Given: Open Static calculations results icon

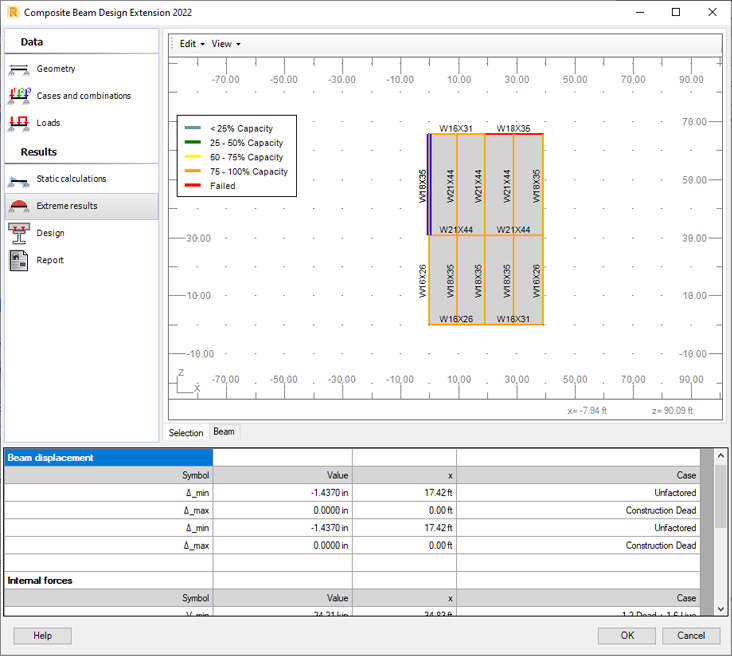Looking at the screenshot, I should coord(19,179).
